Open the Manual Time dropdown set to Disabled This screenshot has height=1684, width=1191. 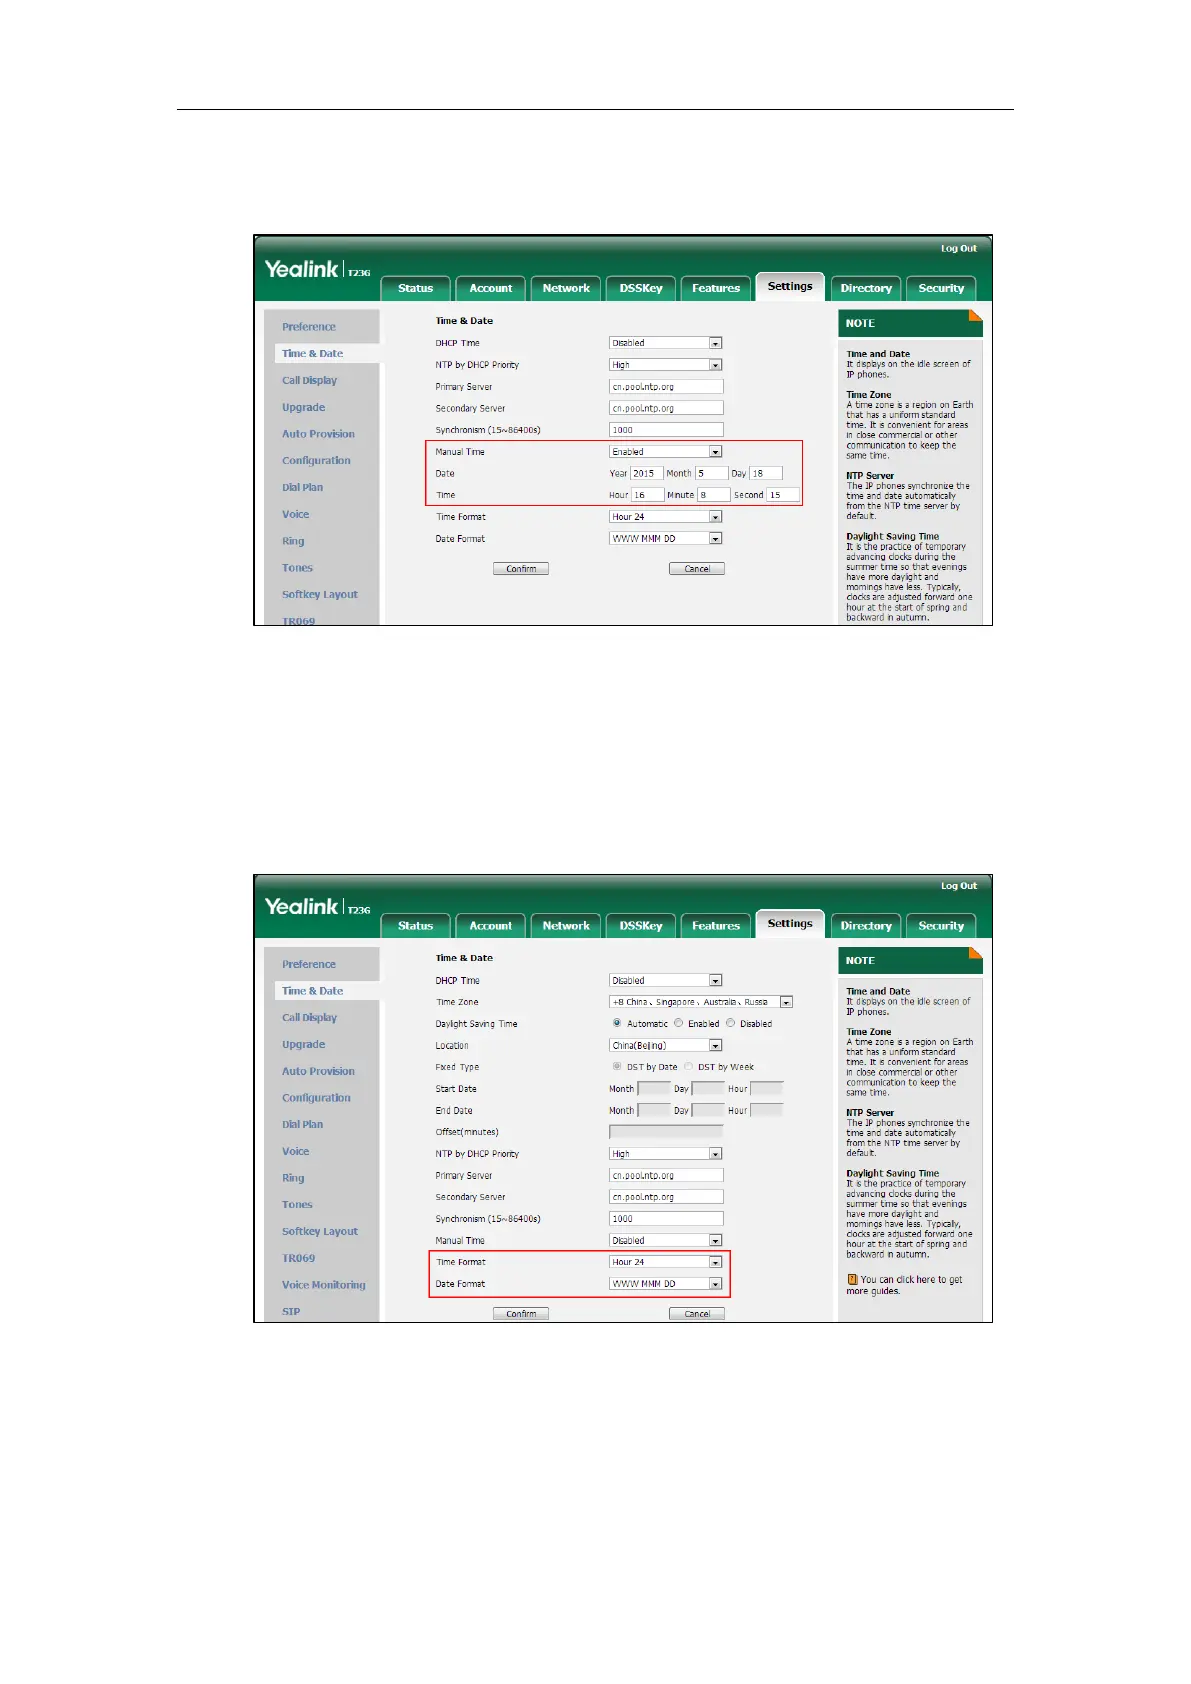pos(665,1240)
